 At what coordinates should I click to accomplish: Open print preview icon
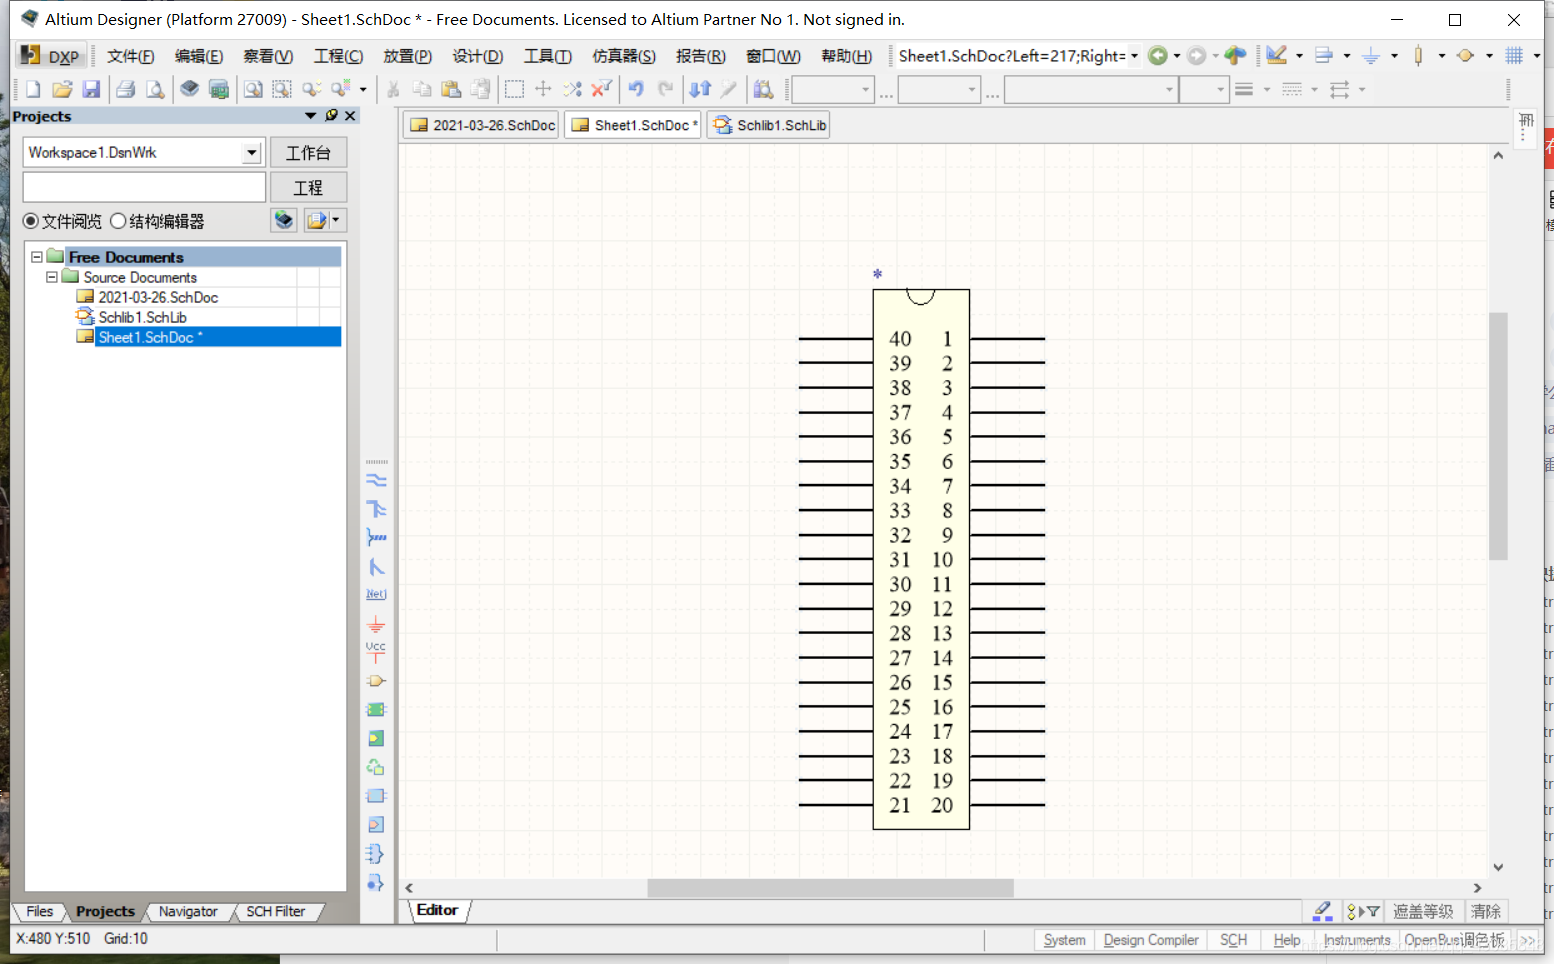pos(155,89)
